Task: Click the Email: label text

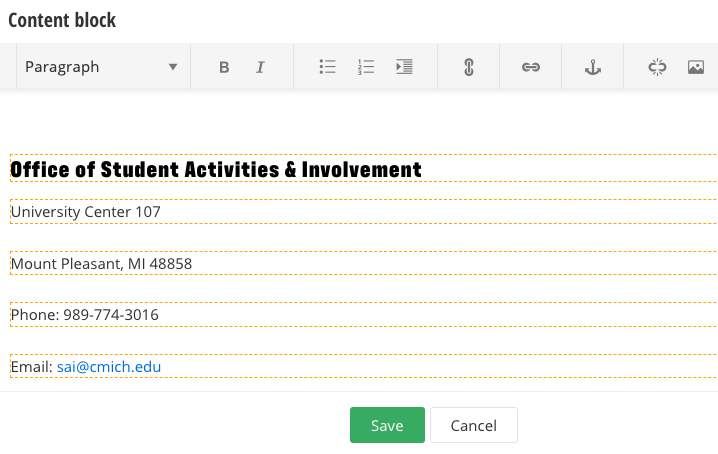Action: 32,367
